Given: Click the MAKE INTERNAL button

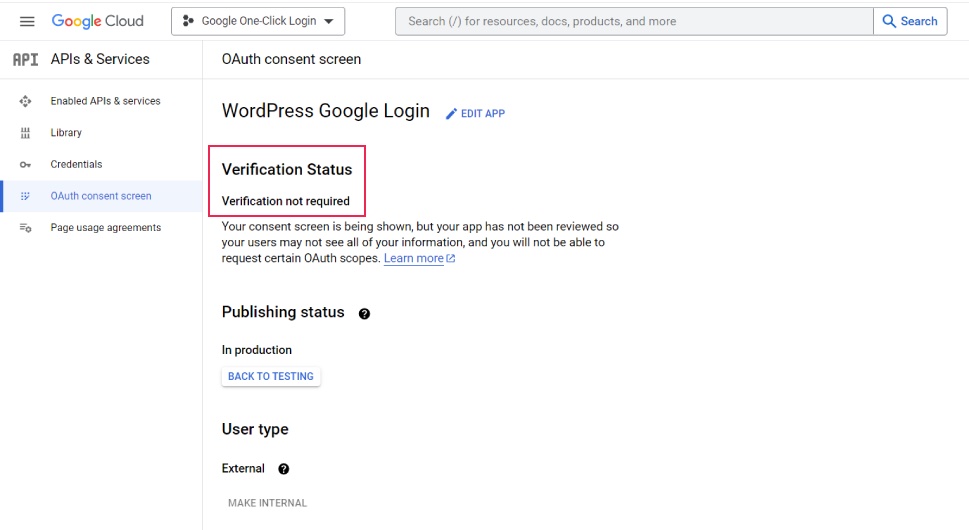Looking at the screenshot, I should click(x=268, y=503).
